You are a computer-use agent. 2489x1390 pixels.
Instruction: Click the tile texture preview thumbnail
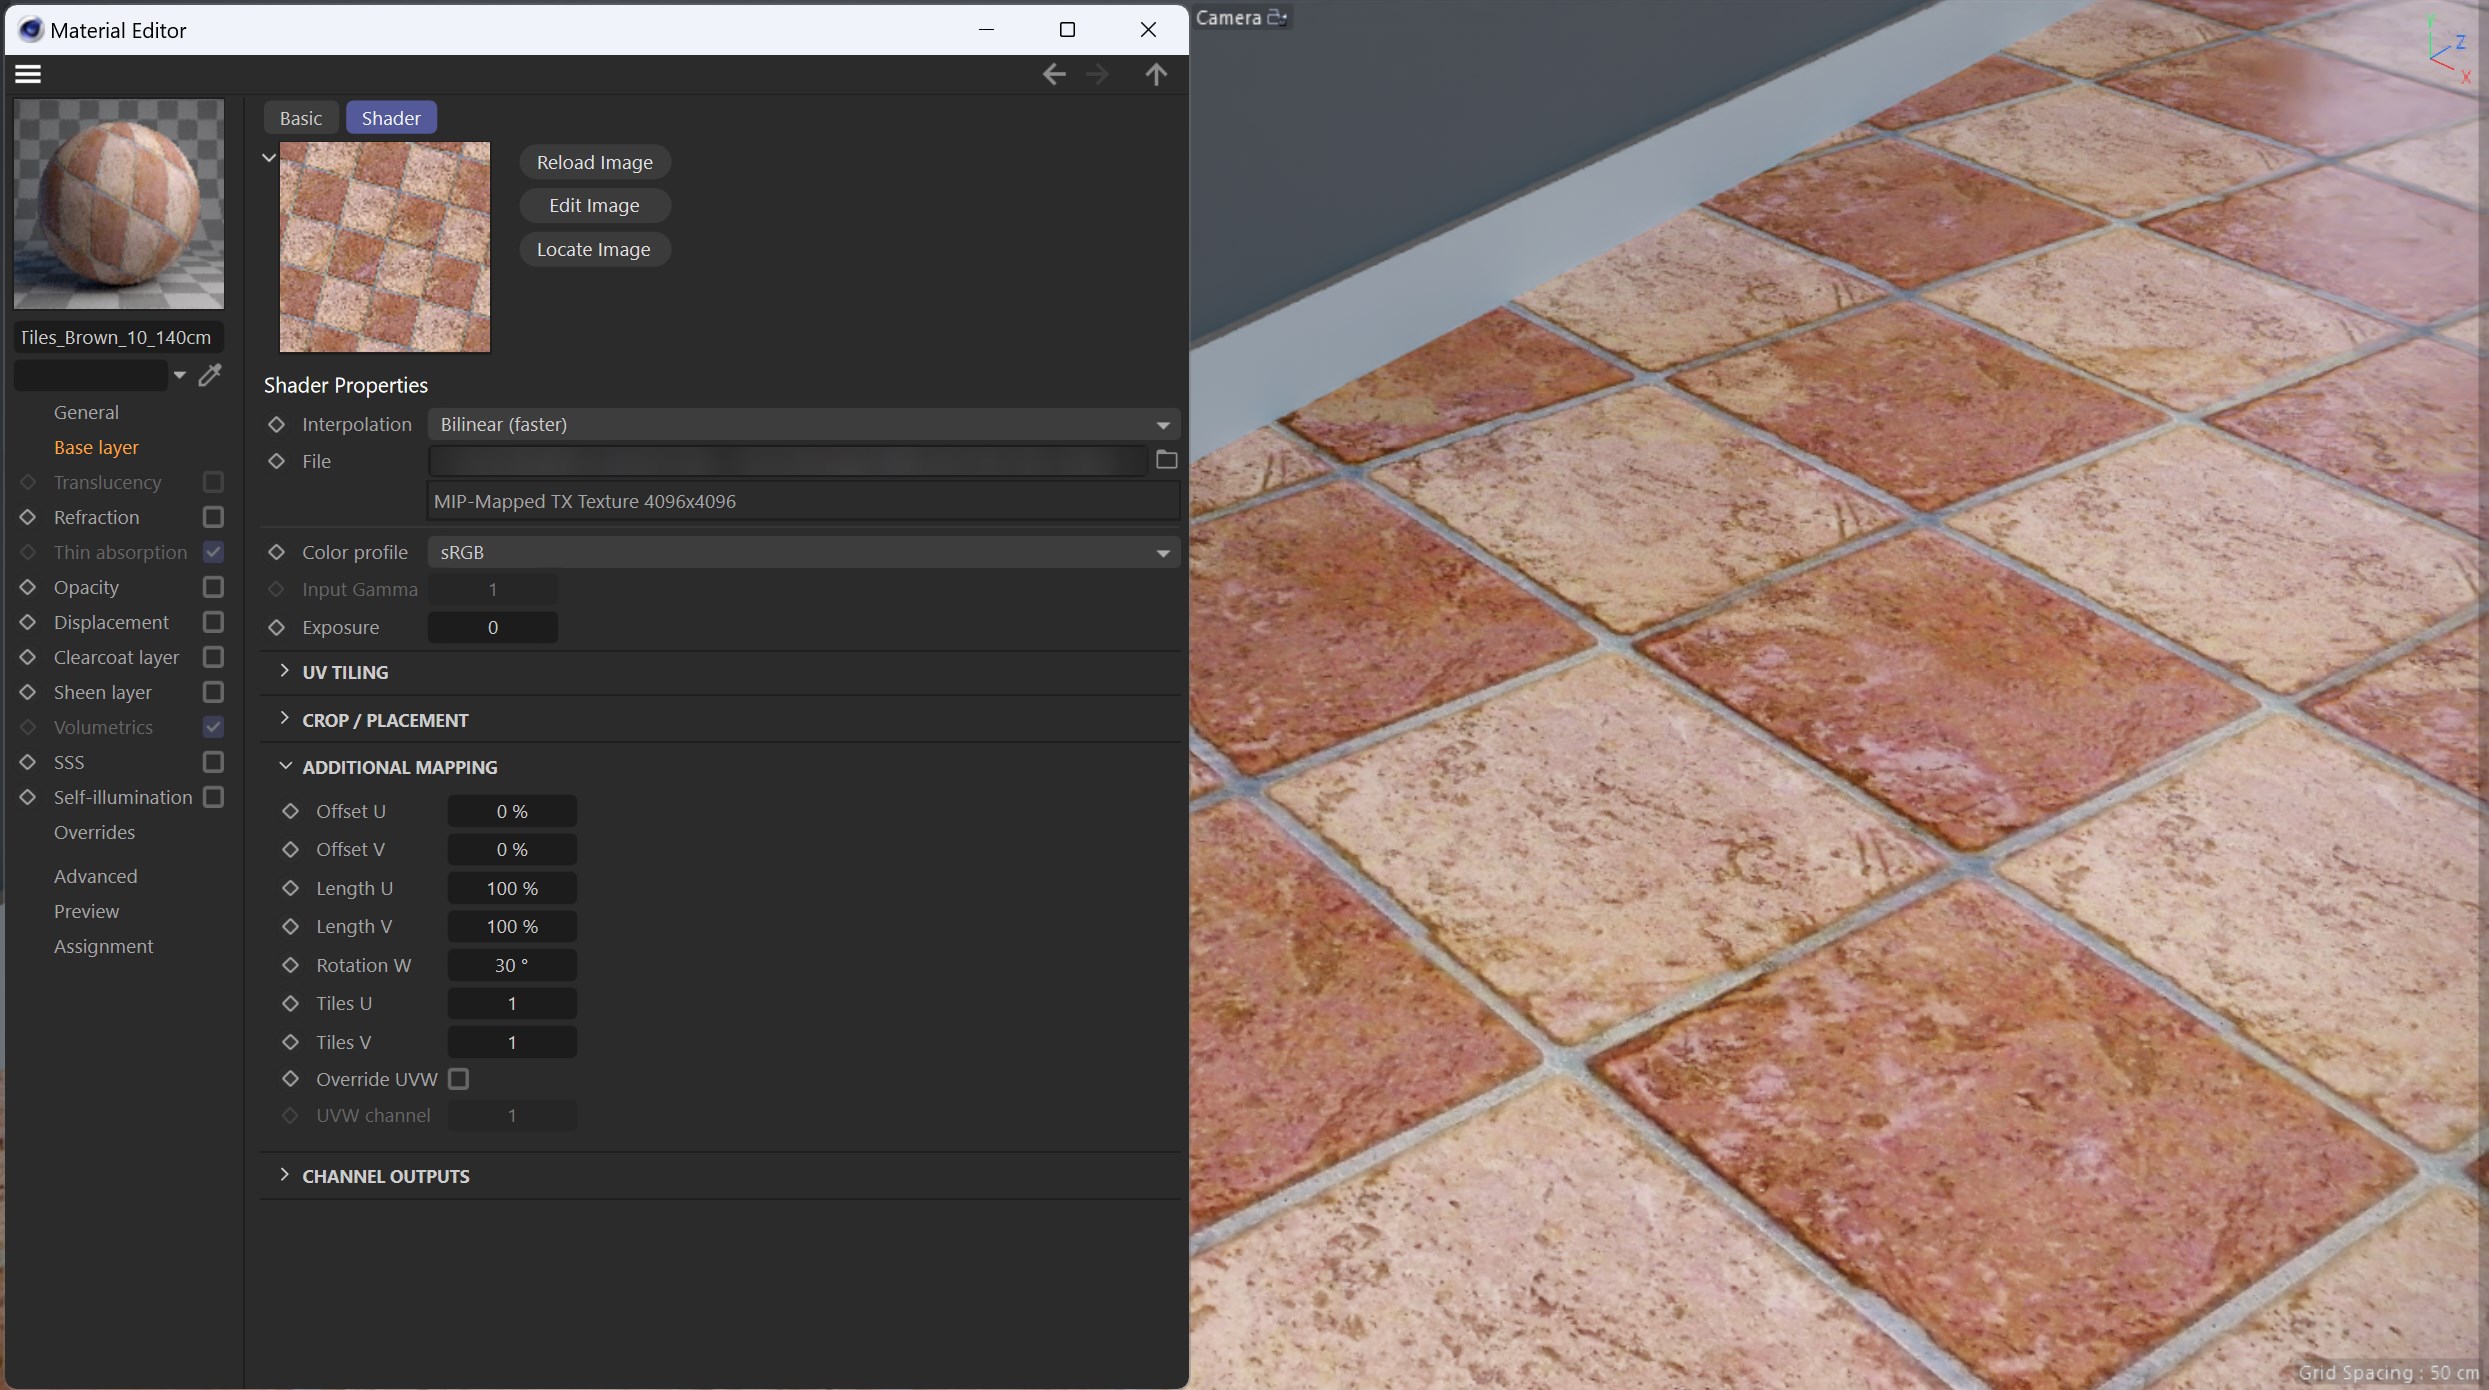coord(385,247)
